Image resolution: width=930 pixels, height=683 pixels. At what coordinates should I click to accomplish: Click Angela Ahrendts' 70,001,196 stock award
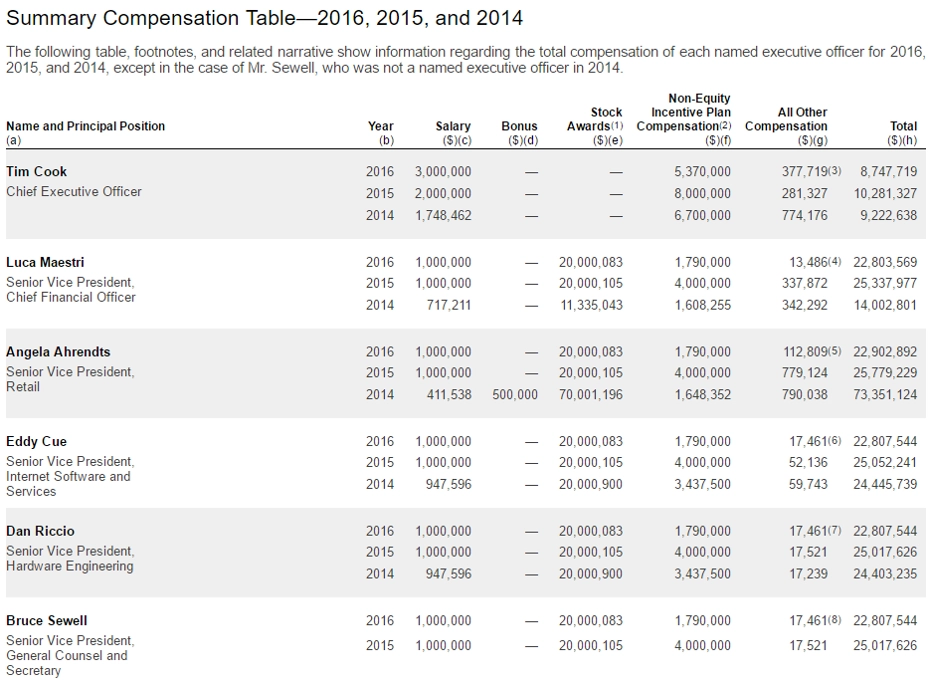click(591, 394)
